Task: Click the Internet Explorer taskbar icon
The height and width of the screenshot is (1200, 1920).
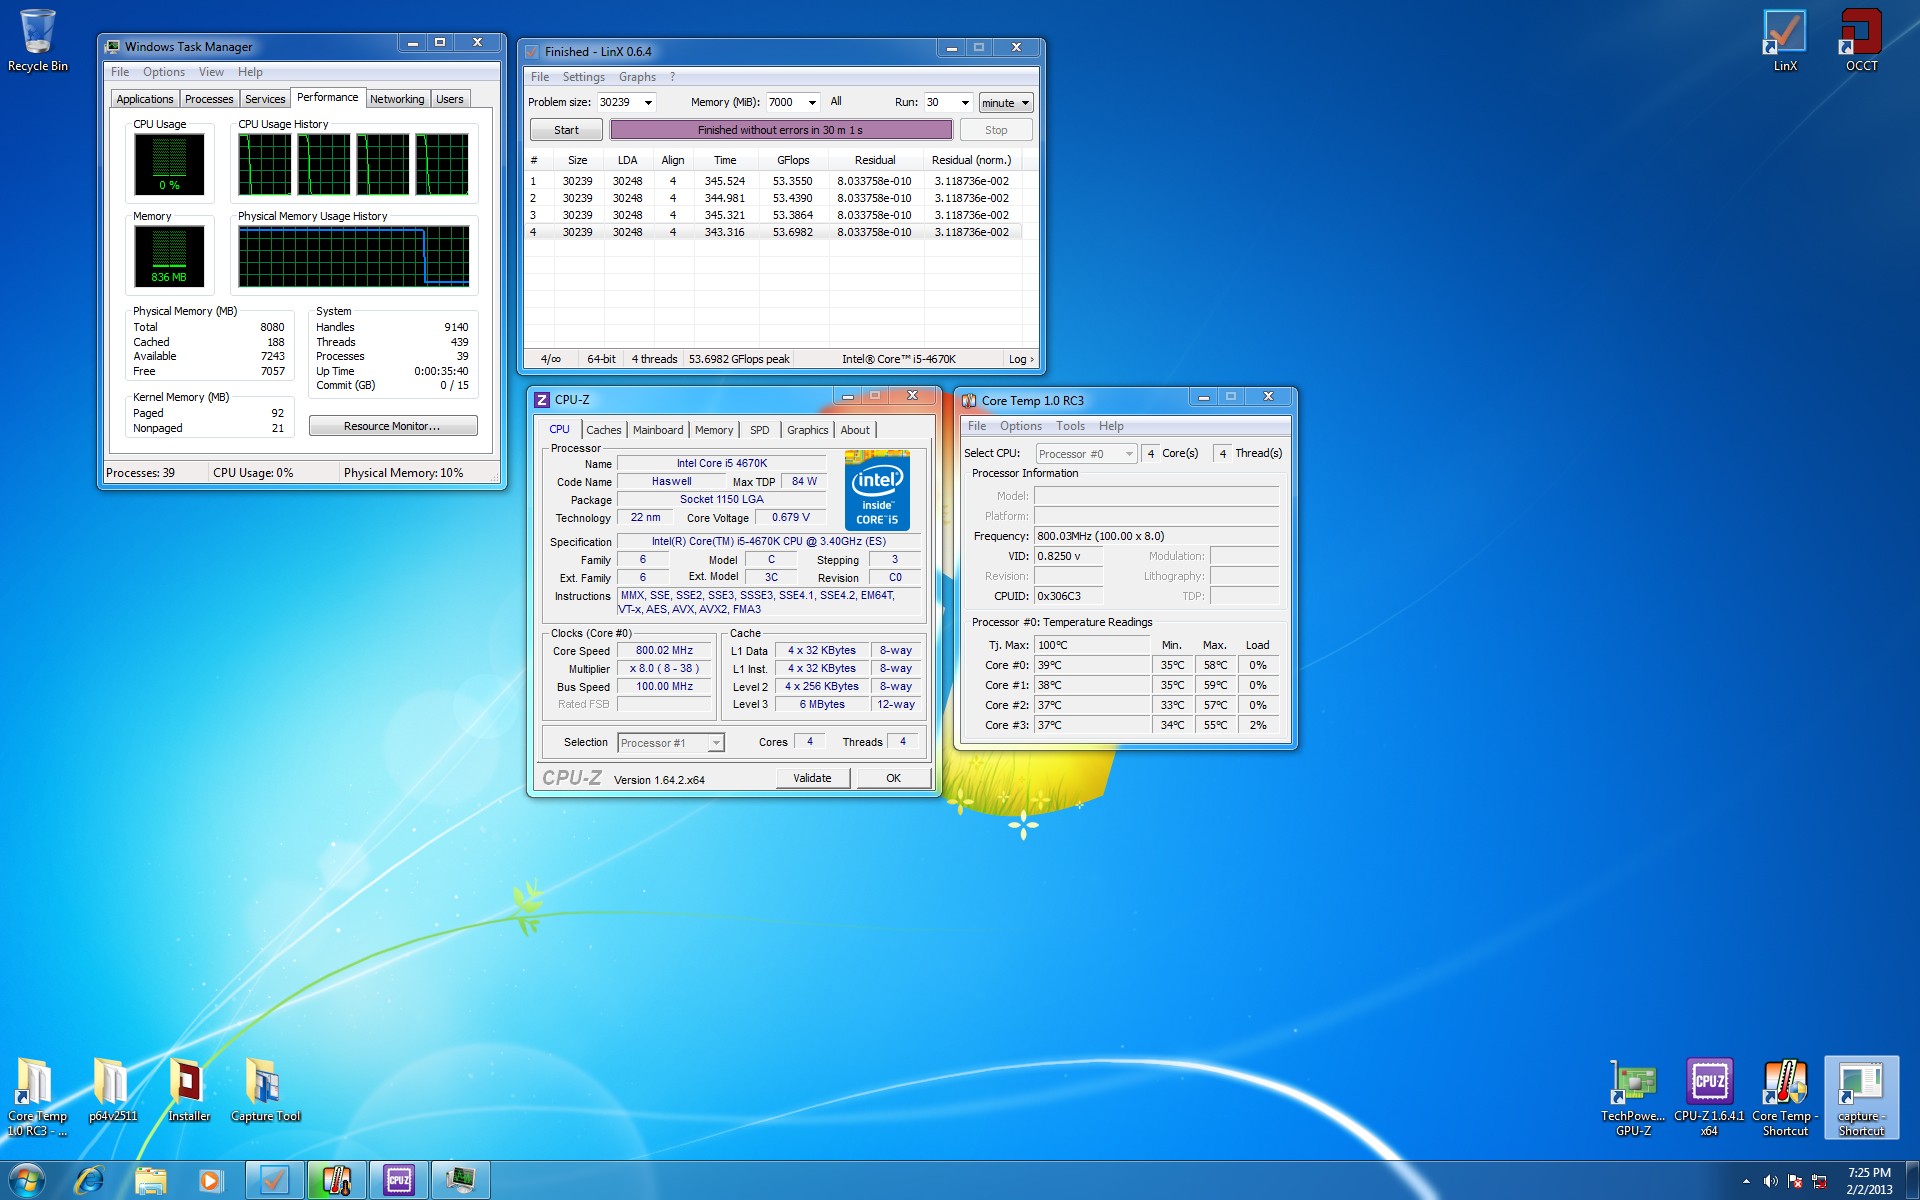Action: [x=90, y=1180]
